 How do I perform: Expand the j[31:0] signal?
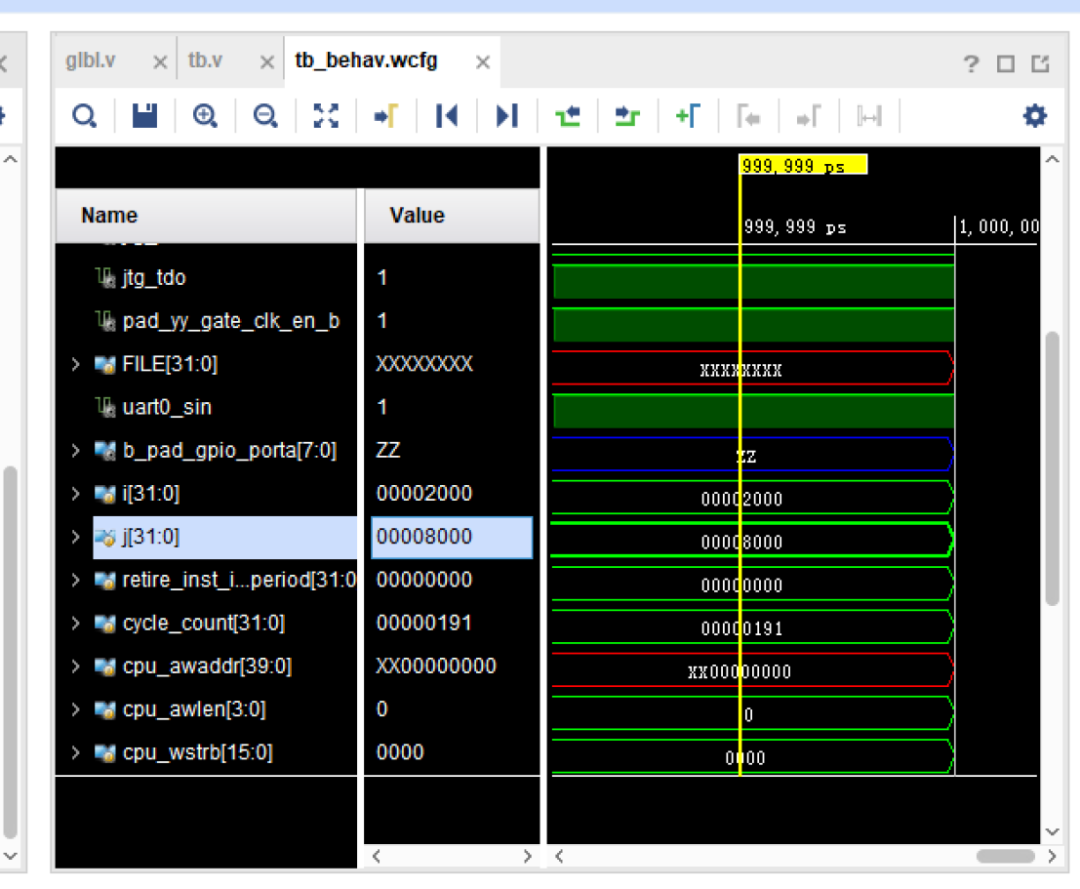coord(76,537)
